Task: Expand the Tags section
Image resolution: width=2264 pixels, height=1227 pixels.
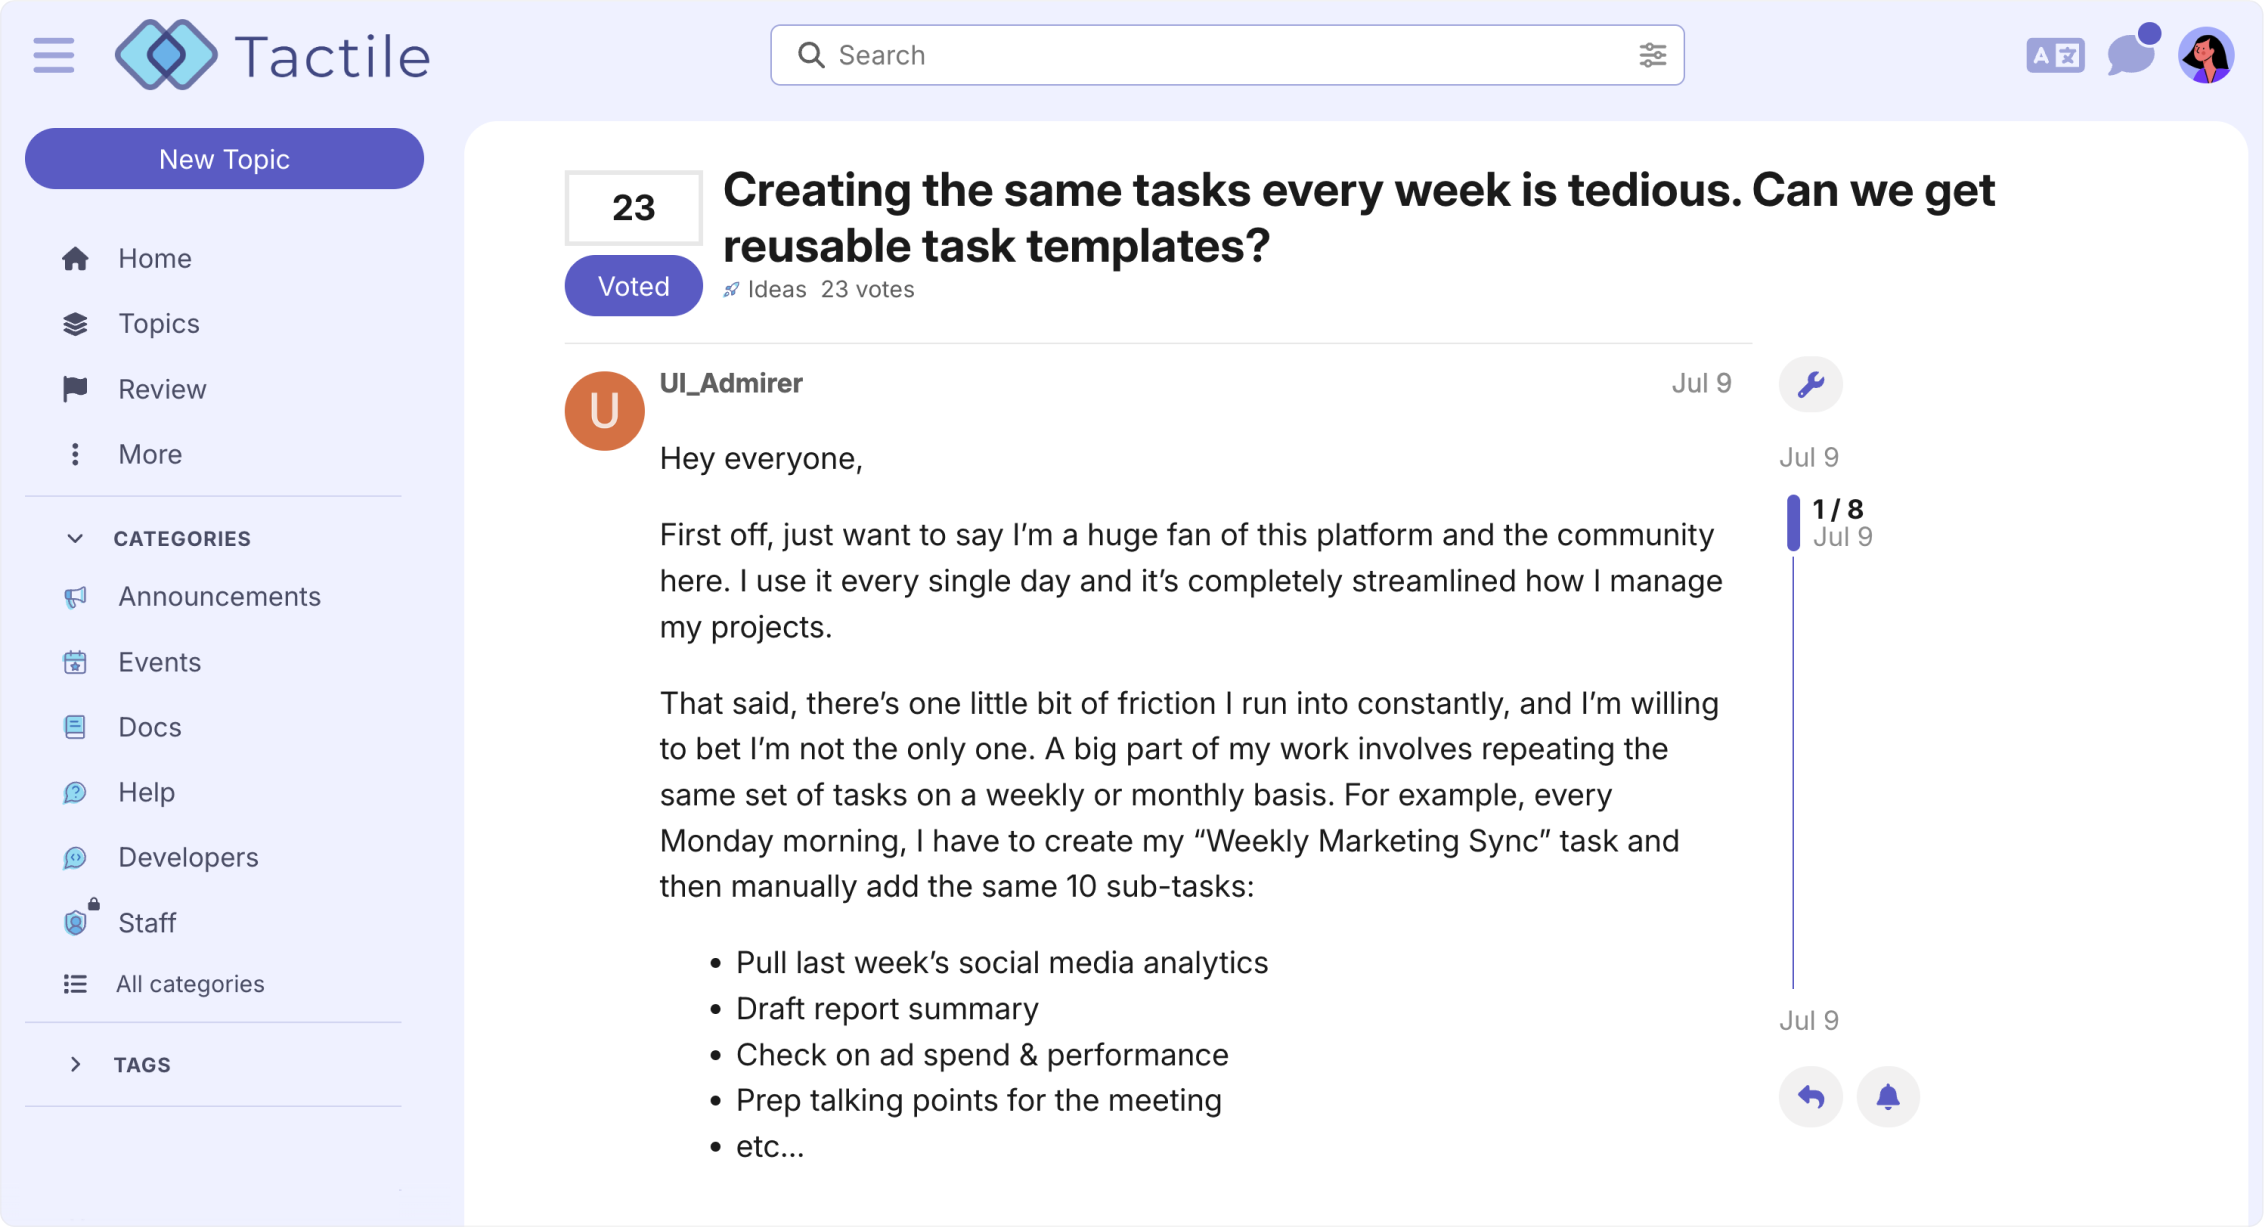Action: [x=75, y=1064]
